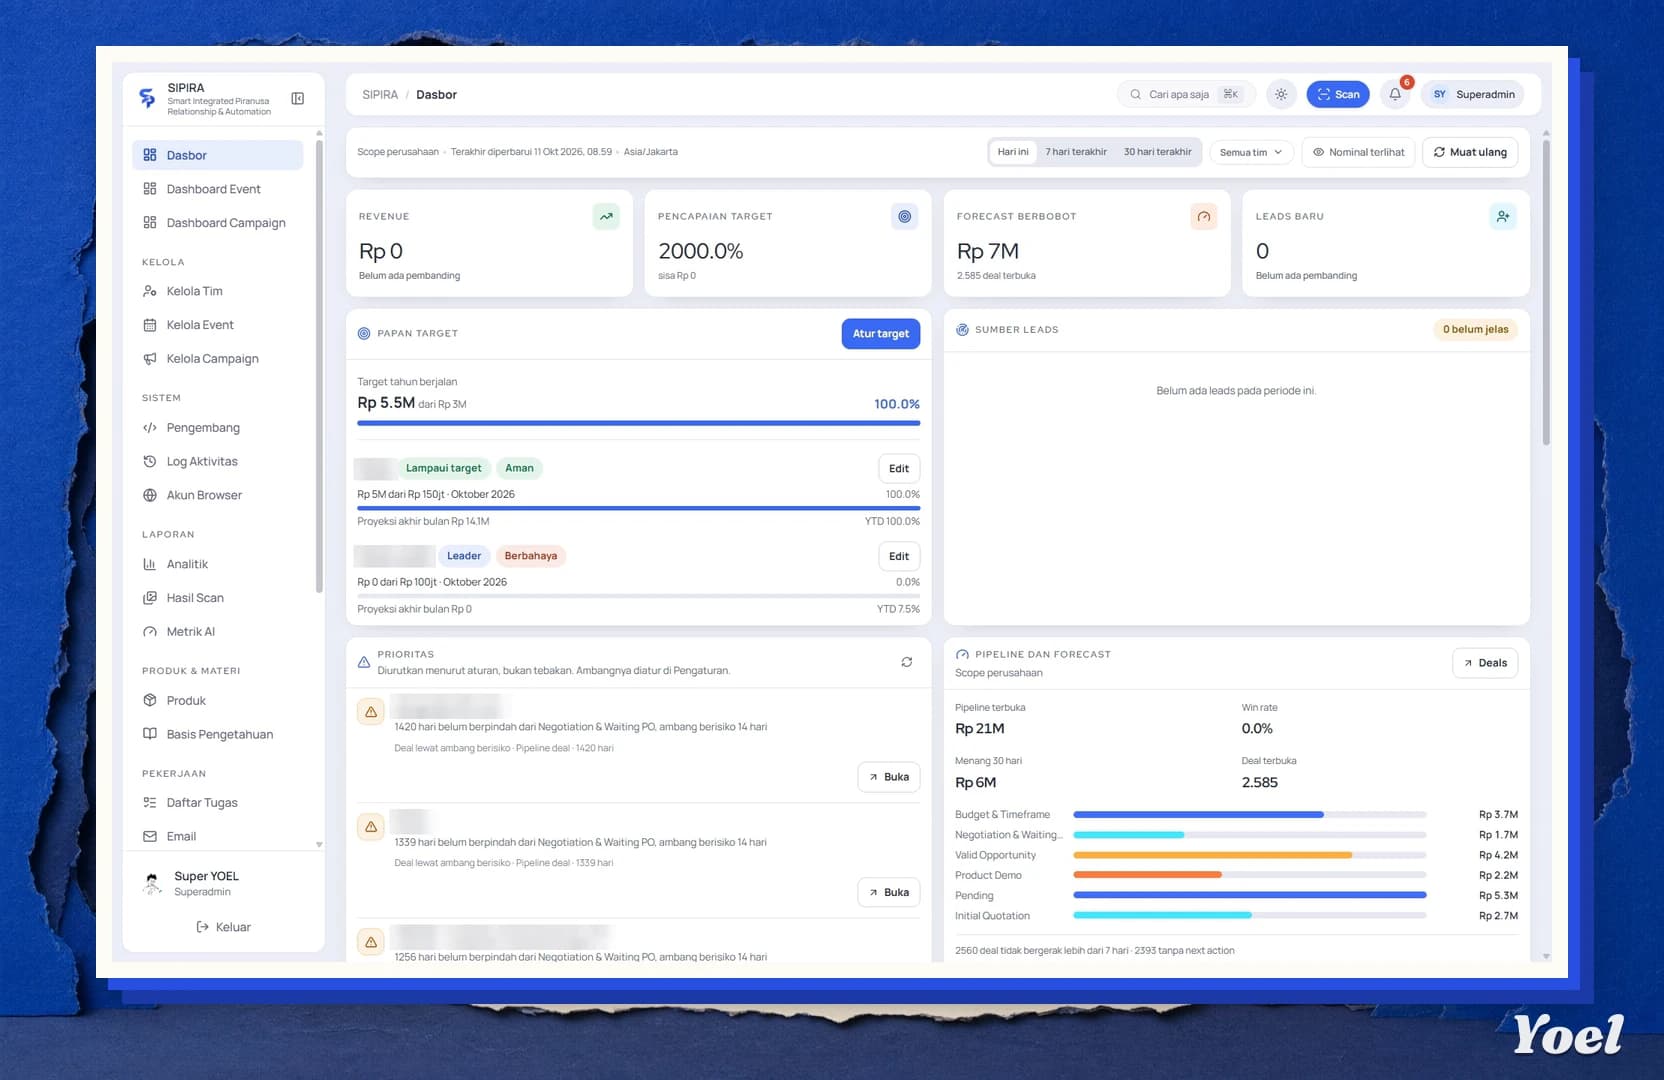The width and height of the screenshot is (1664, 1080).
Task: Click the Kelola Campaign megaphone icon
Action: pyautogui.click(x=150, y=359)
